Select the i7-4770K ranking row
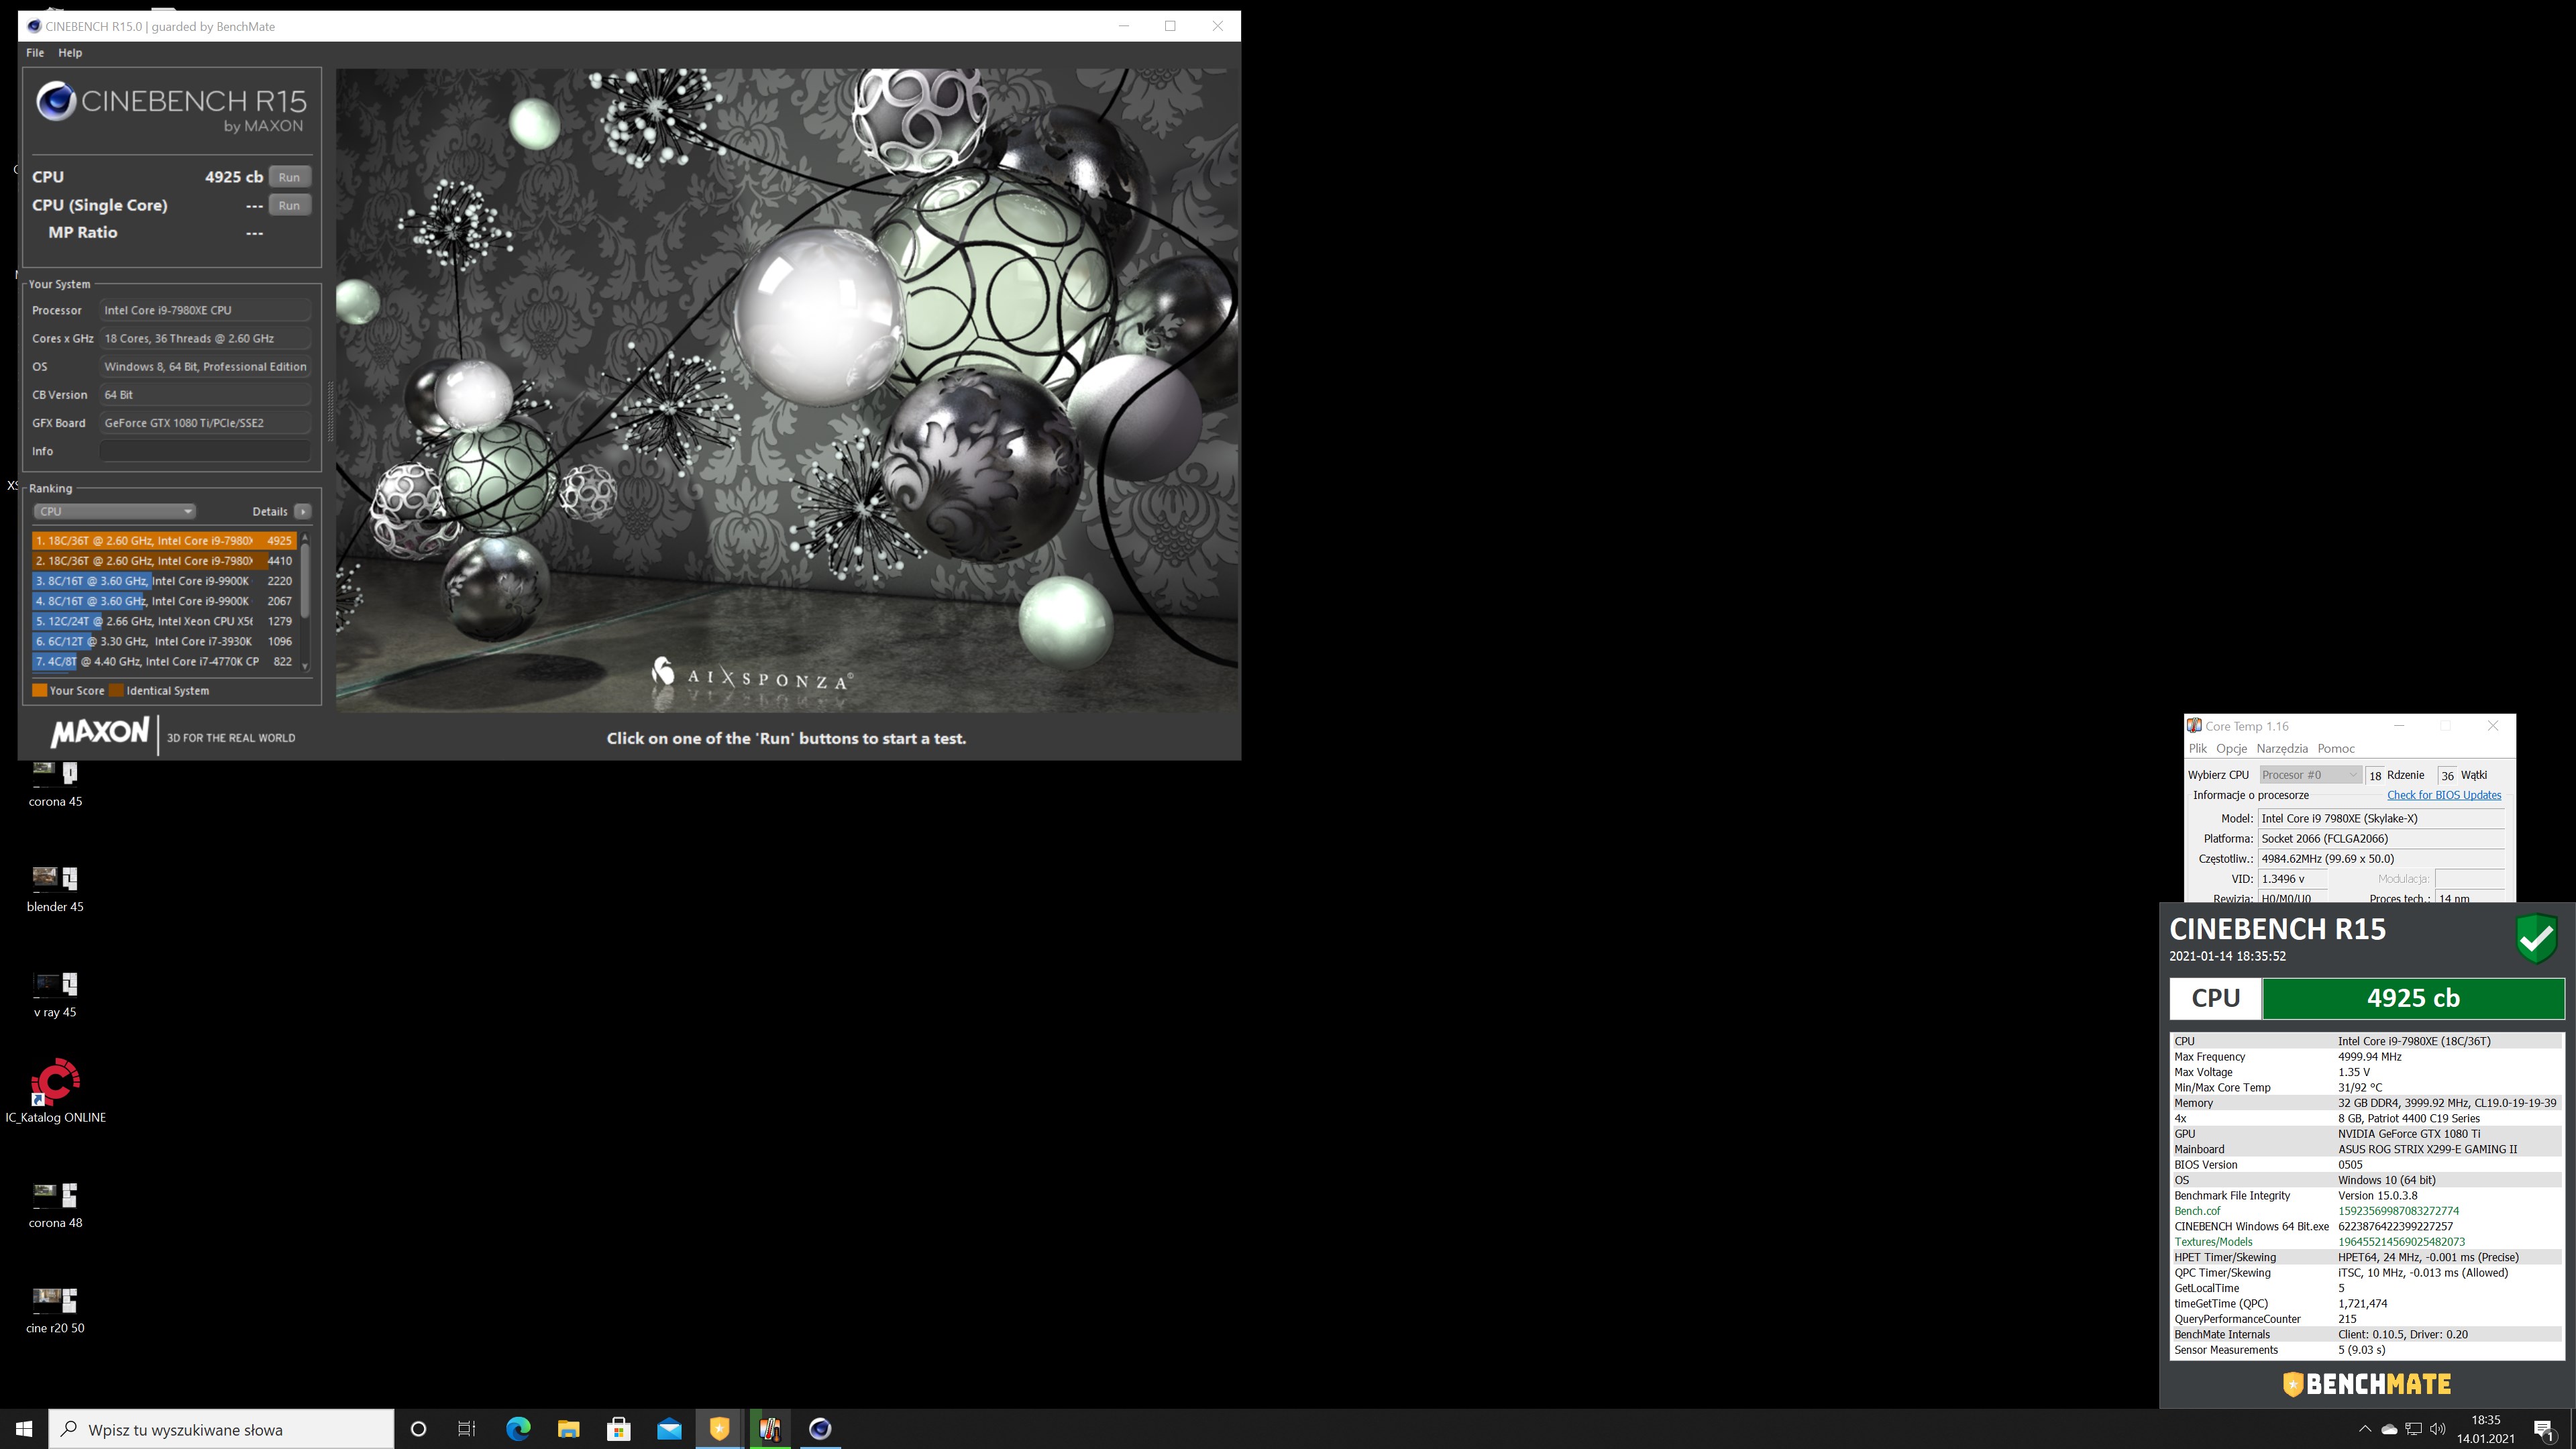 coord(163,661)
